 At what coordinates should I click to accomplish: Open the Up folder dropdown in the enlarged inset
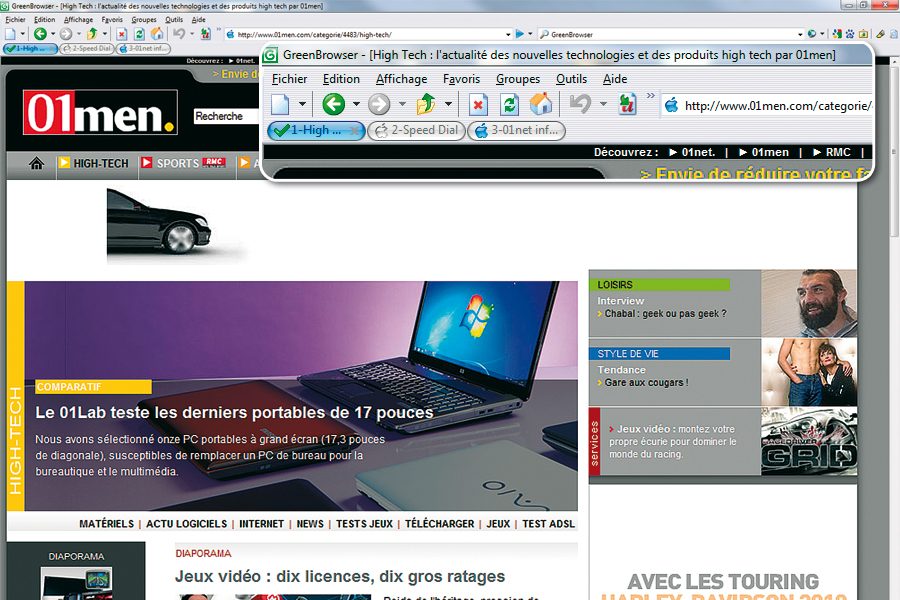(x=448, y=104)
